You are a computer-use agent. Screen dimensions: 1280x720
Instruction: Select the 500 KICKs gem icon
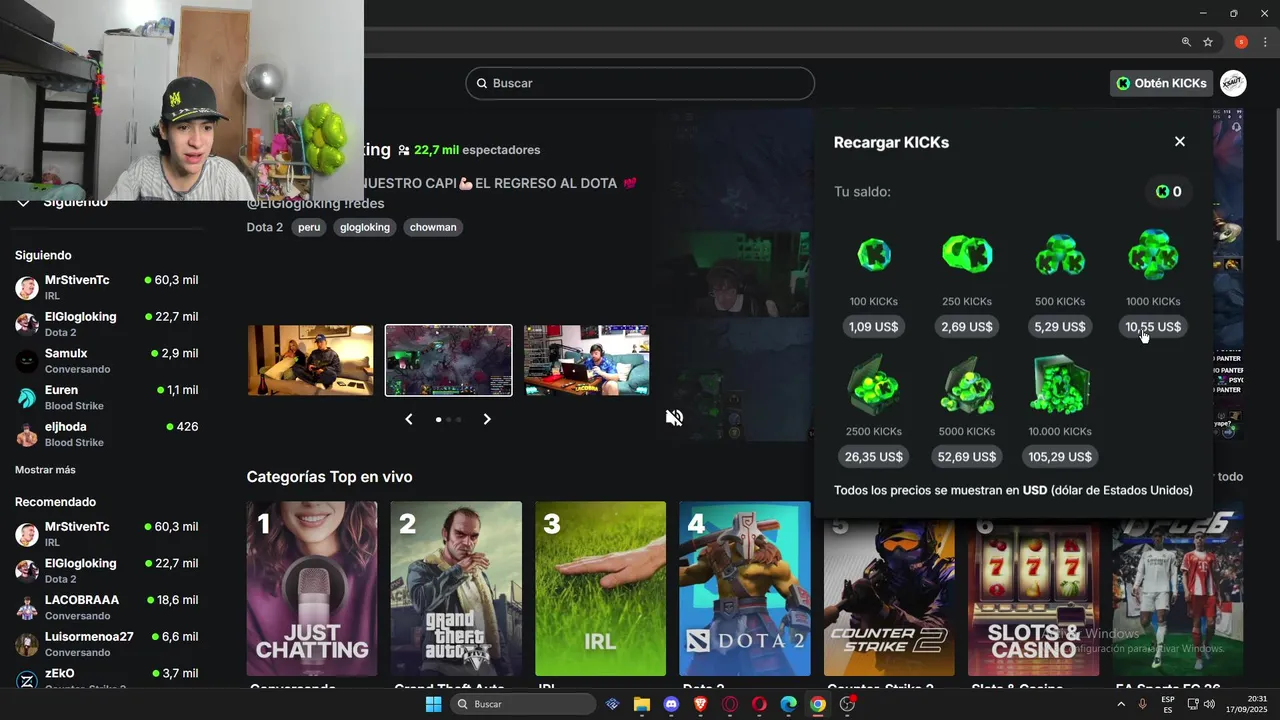coord(1060,256)
